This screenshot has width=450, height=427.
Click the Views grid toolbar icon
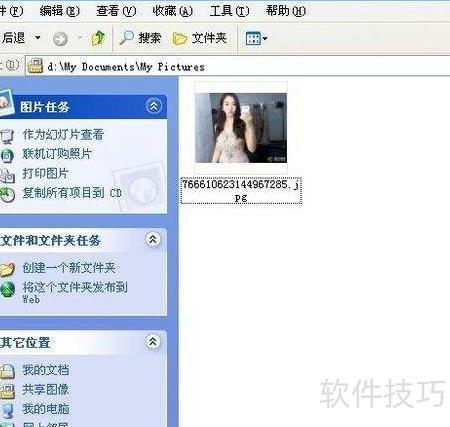253,38
